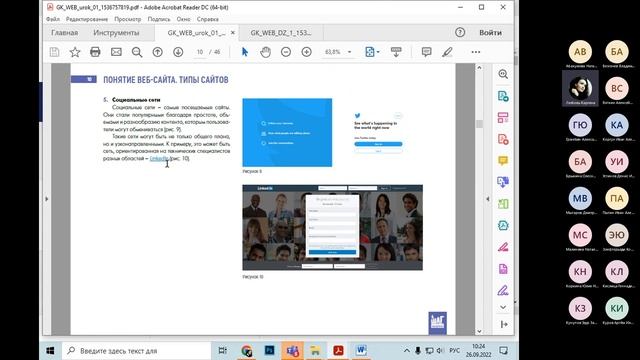Open the Файл menu
This screenshot has width=640, height=360.
click(53, 19)
